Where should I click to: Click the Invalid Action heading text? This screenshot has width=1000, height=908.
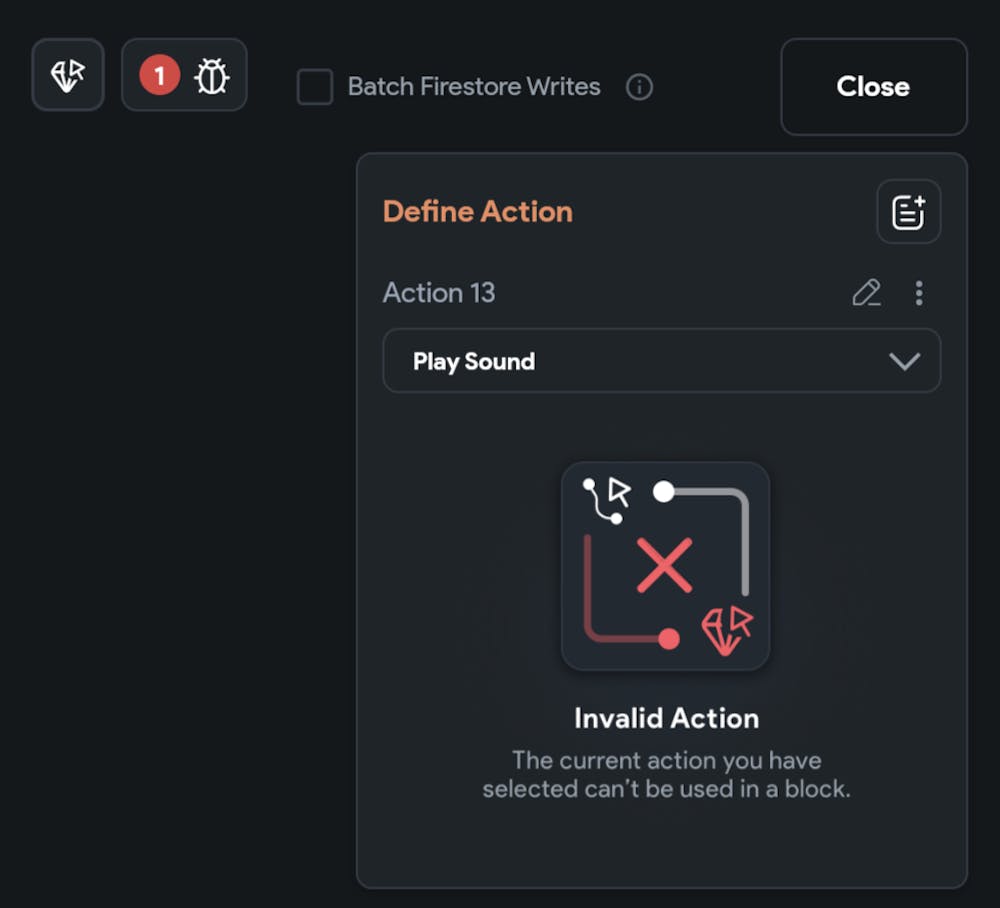666,718
